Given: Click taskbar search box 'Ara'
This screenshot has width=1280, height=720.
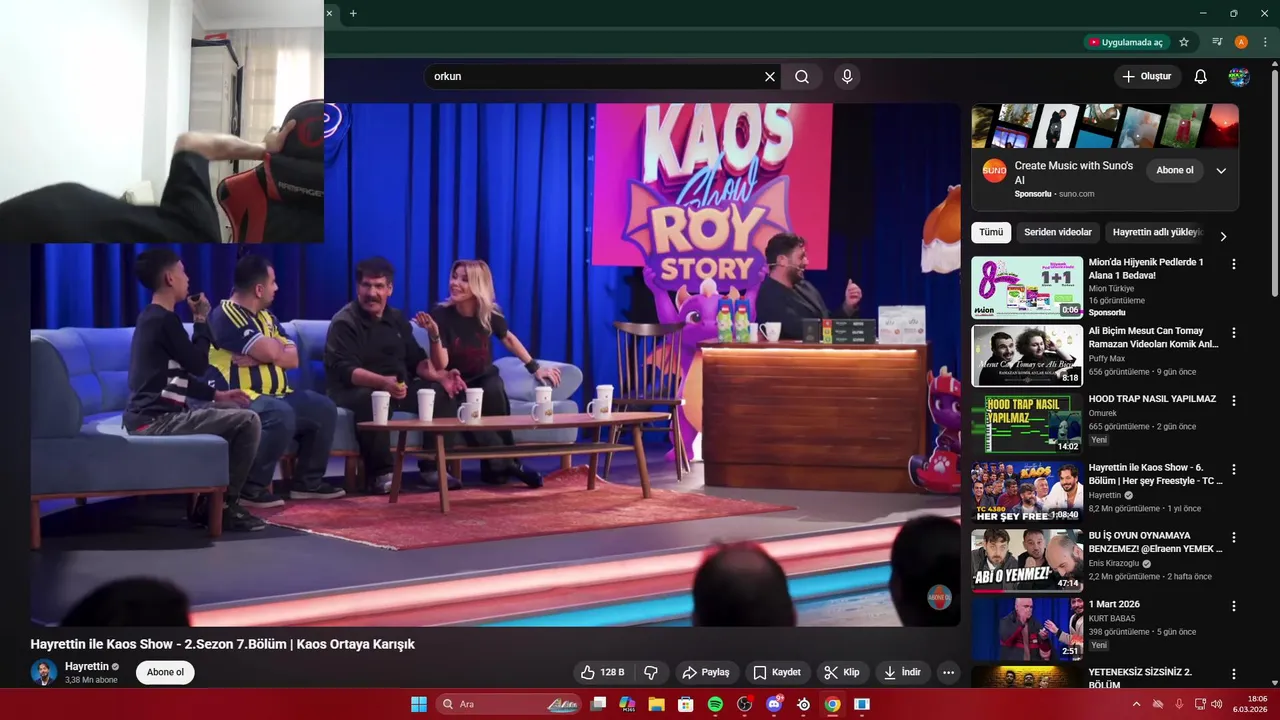Looking at the screenshot, I should click(509, 704).
